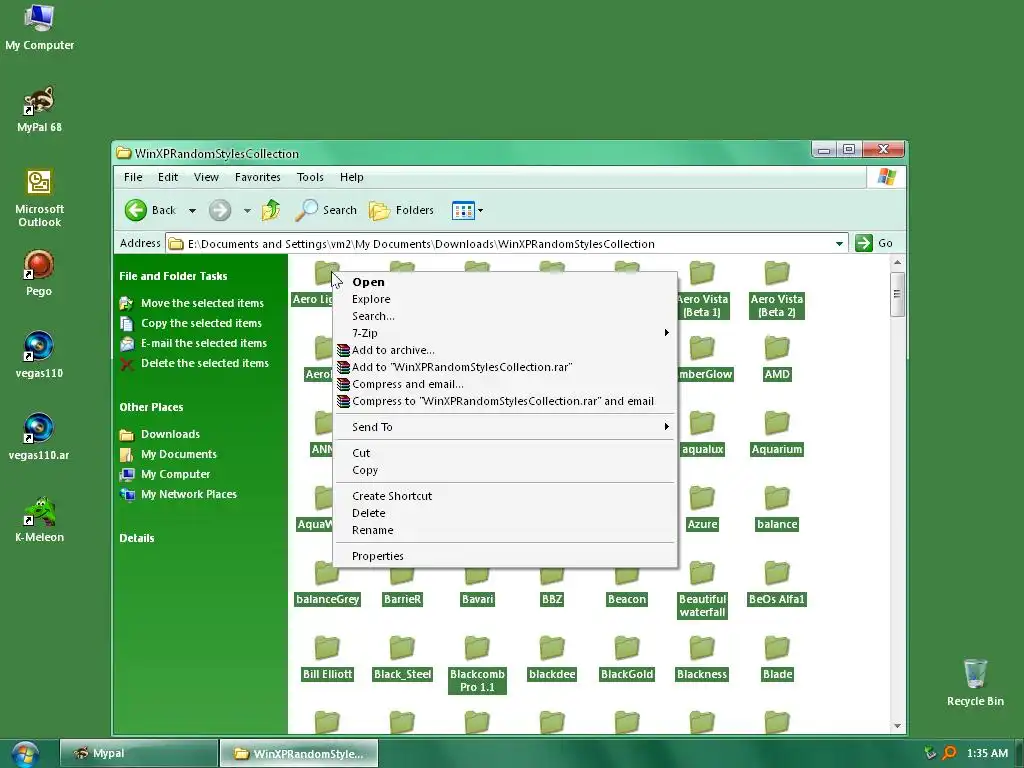1024x768 pixels.
Task: Choose Explore in the context menu
Action: click(505, 299)
